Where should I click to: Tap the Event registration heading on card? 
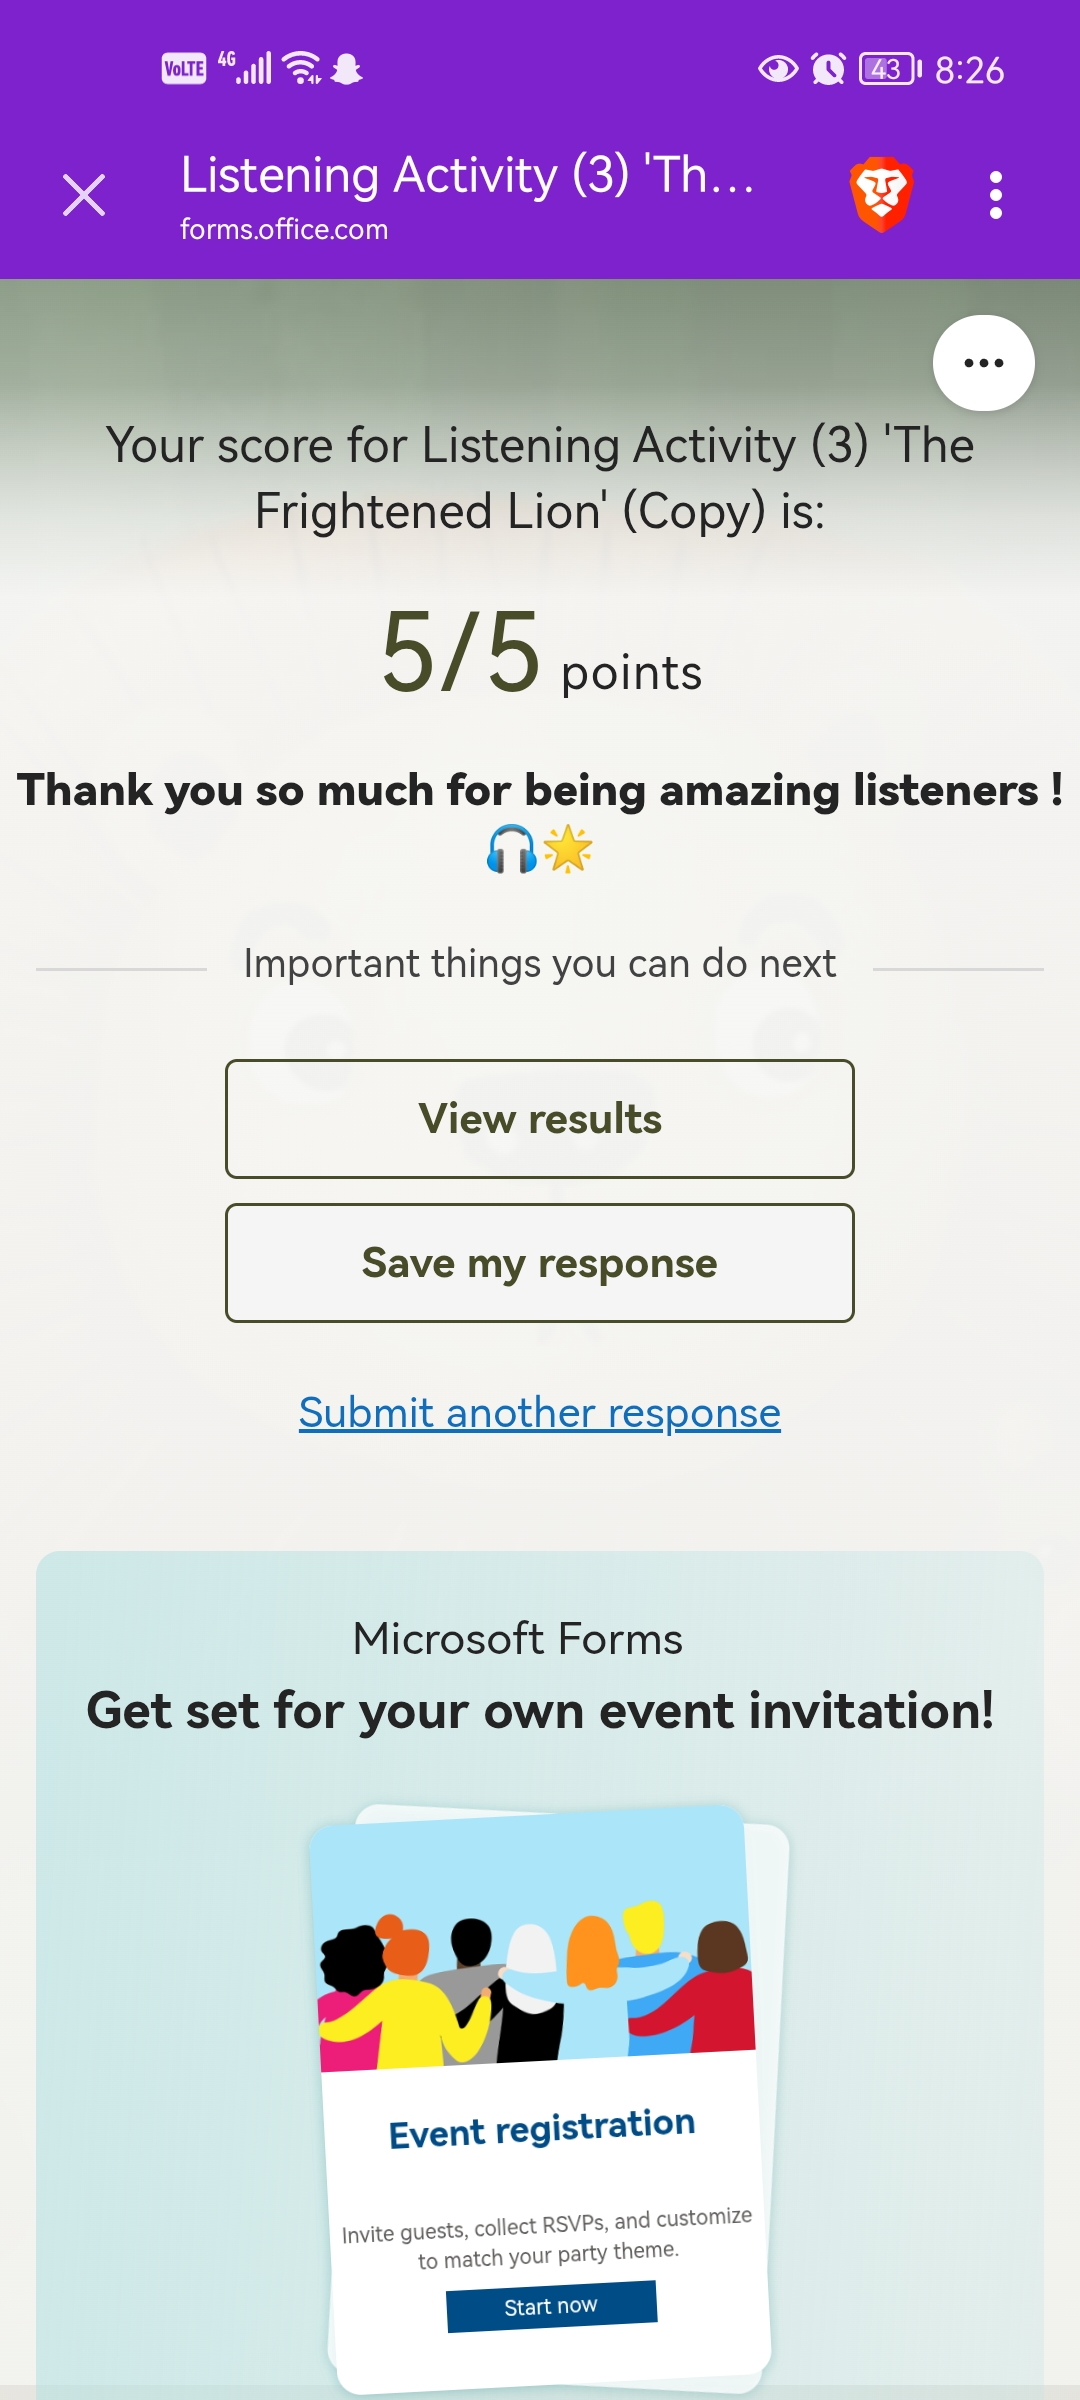pos(542,2128)
